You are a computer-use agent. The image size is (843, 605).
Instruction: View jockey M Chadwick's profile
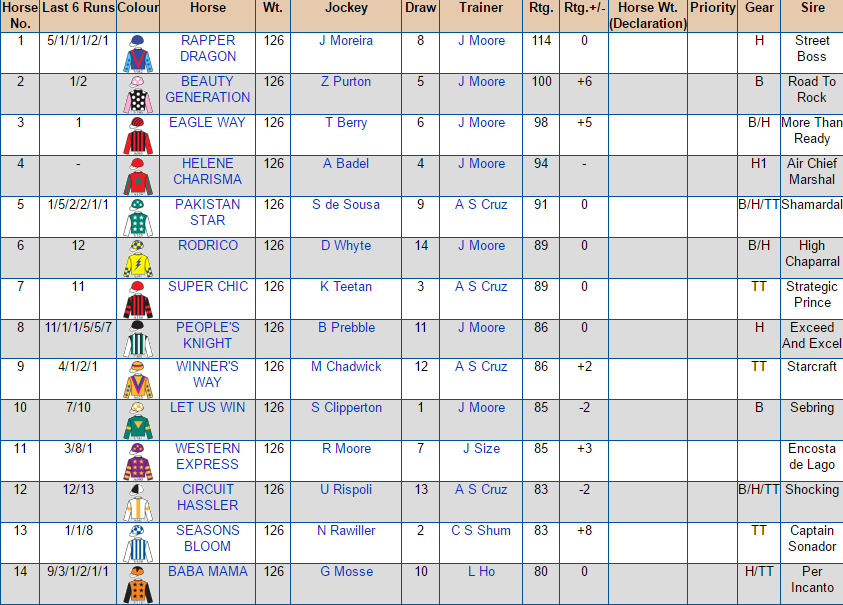tap(346, 367)
